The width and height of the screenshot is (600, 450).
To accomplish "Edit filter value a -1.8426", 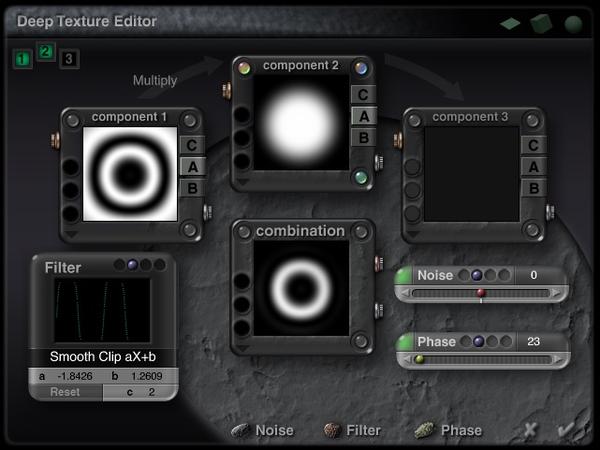I will coord(65,376).
